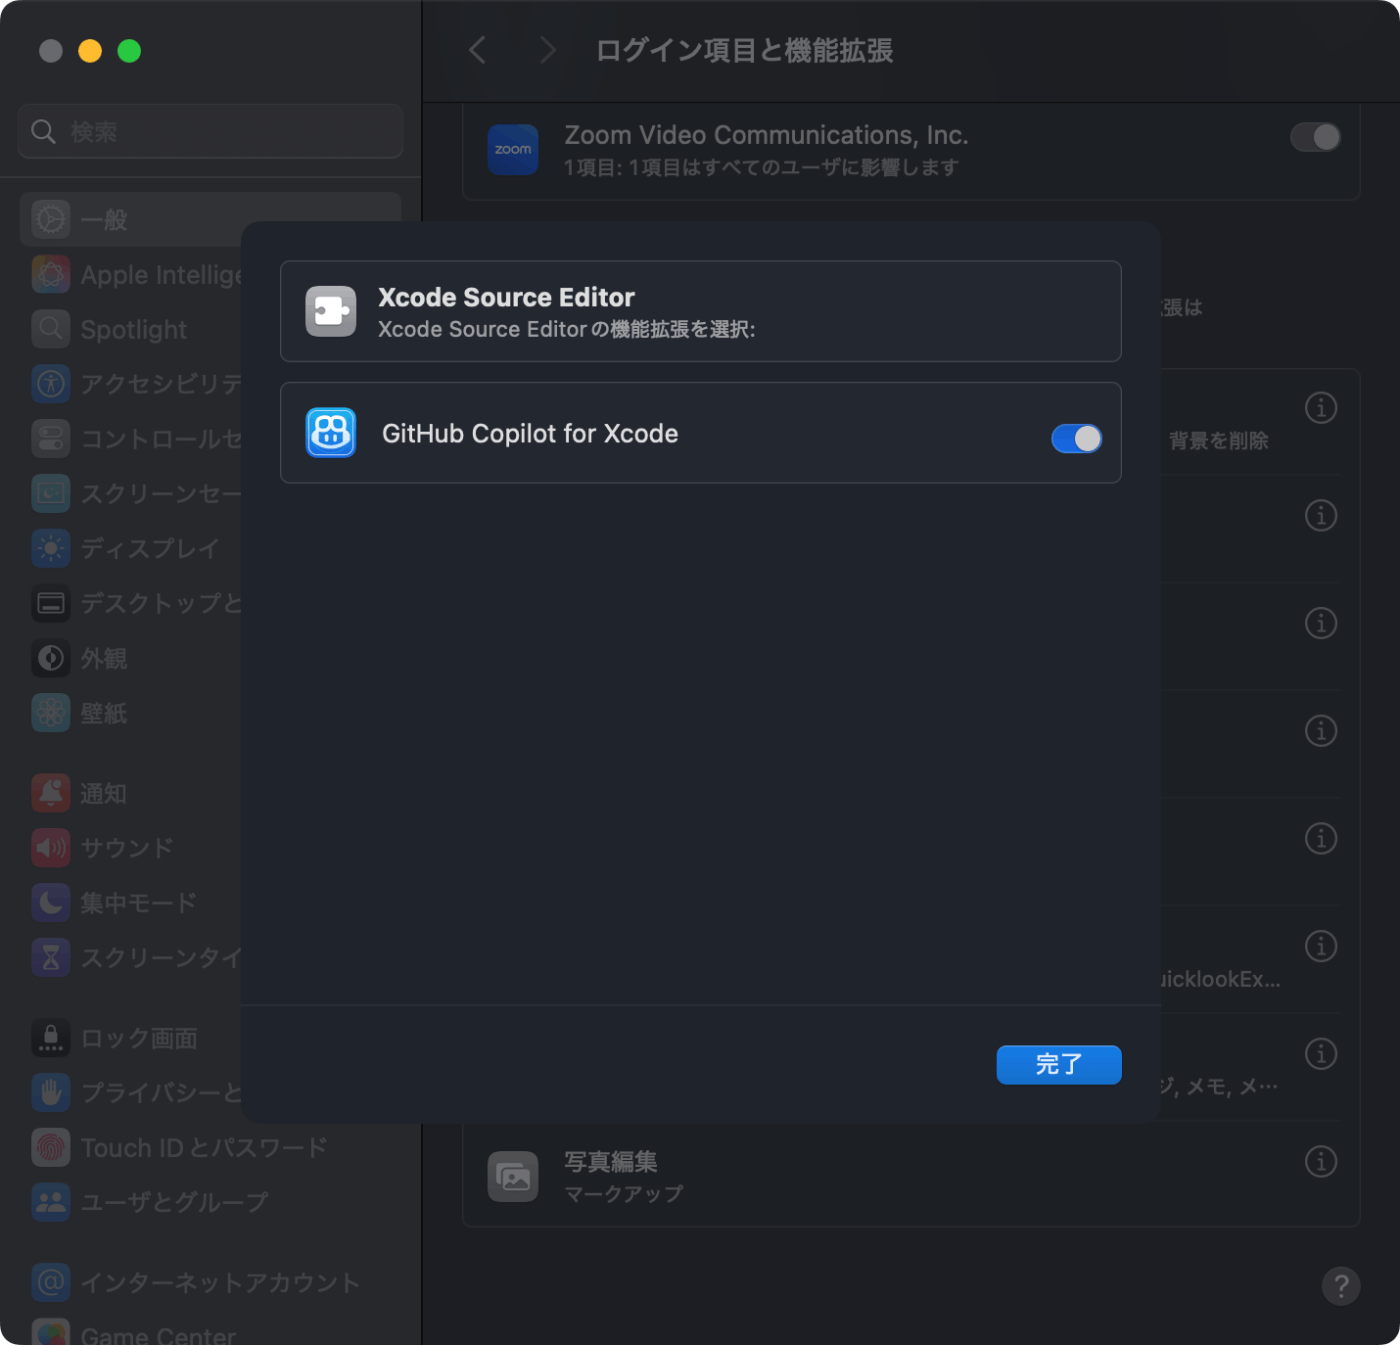Click the ユーザとグループ icon
This screenshot has width=1400, height=1345.
click(x=51, y=1202)
